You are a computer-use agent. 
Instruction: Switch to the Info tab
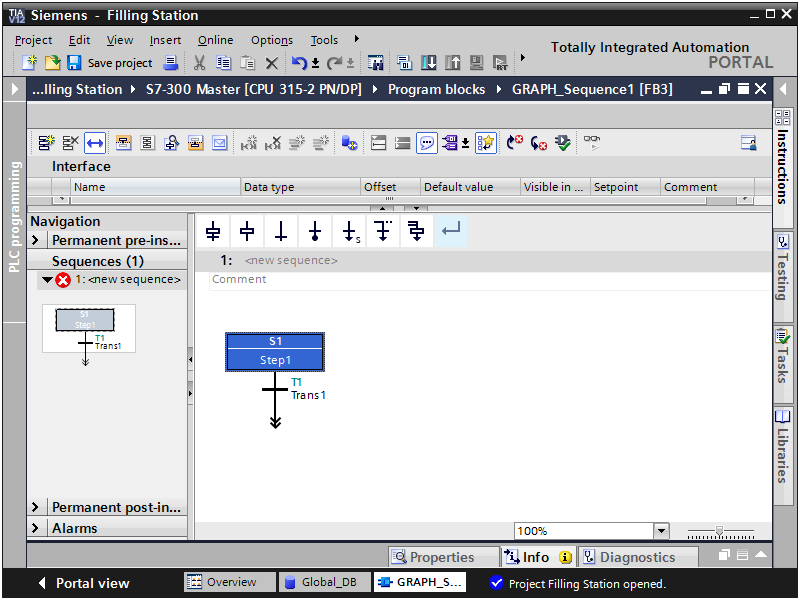(x=537, y=557)
